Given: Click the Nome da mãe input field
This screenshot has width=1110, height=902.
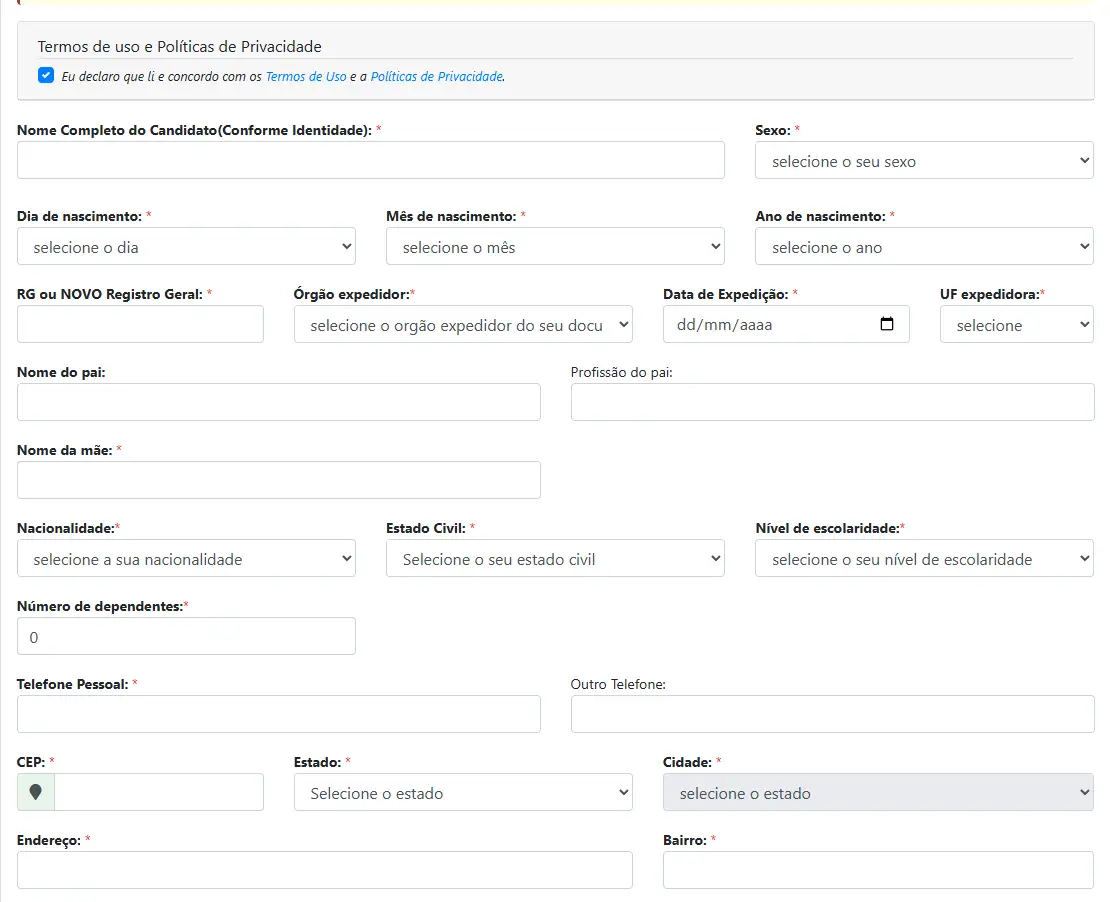Looking at the screenshot, I should point(278,480).
